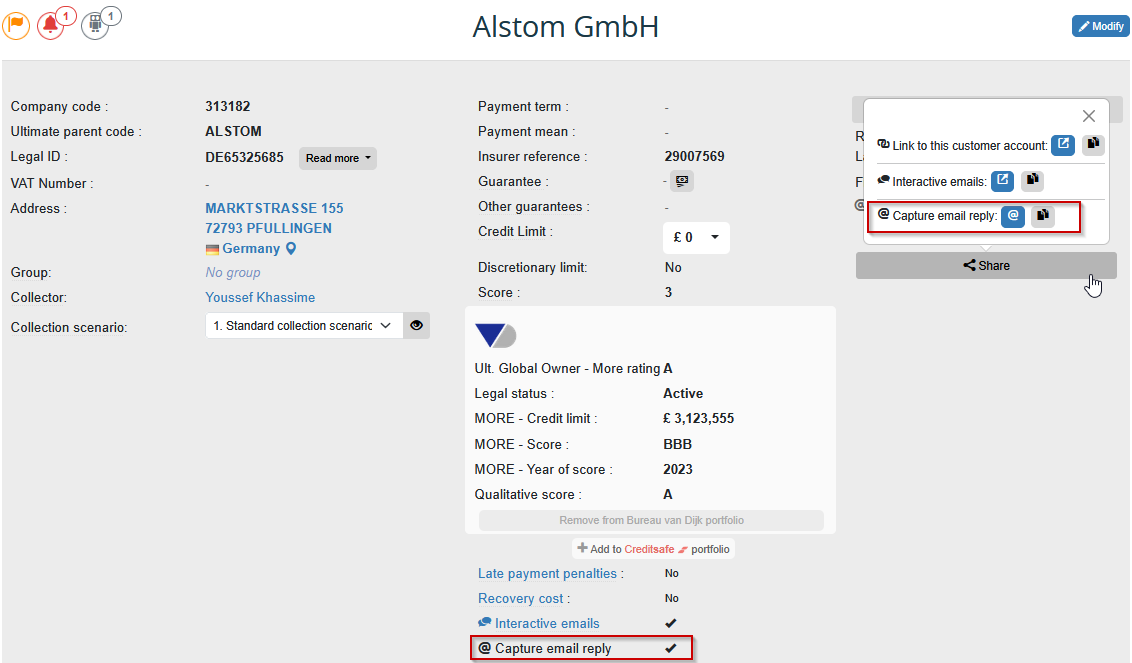Open the Credit Limit dropdown
Image resolution: width=1132 pixels, height=663 pixels.
(x=696, y=238)
